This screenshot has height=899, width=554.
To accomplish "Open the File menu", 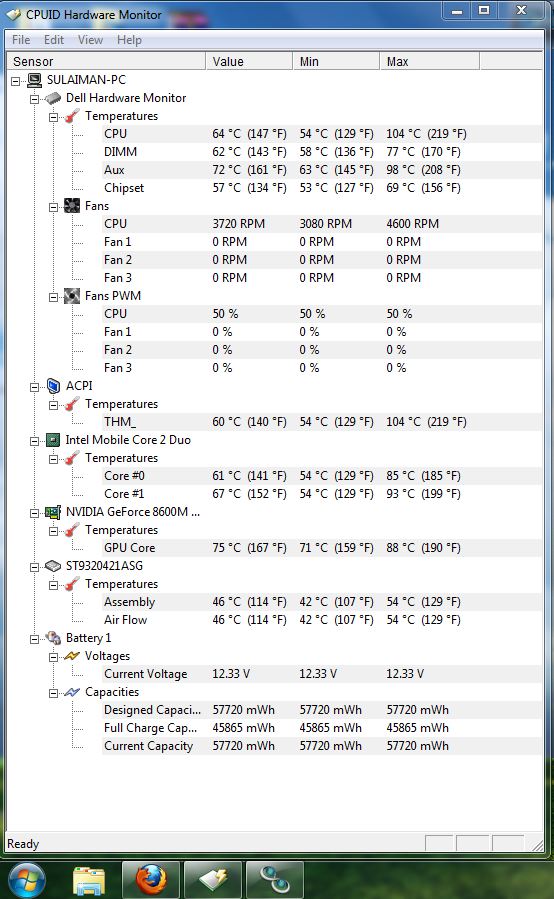I will point(21,40).
